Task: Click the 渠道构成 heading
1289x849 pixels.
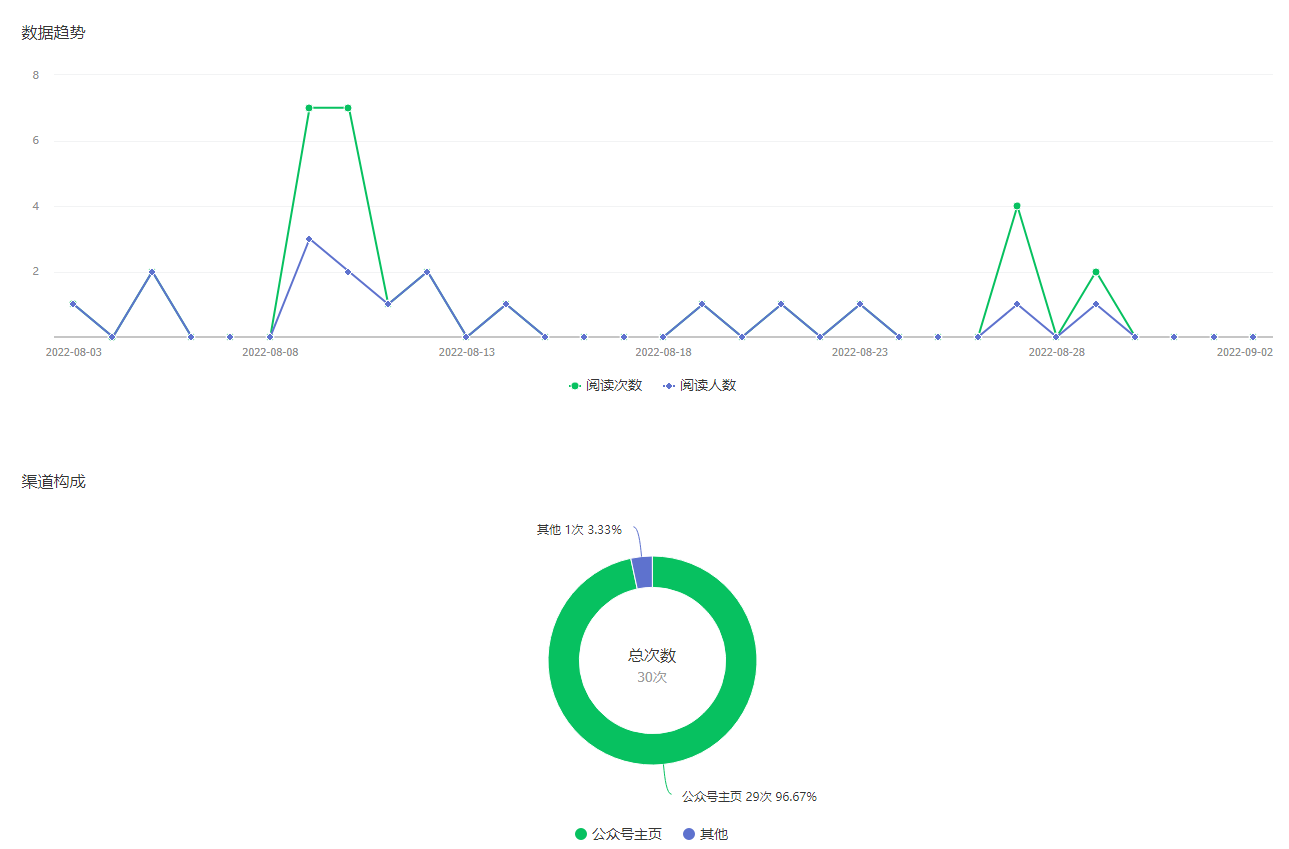Action: 54,481
